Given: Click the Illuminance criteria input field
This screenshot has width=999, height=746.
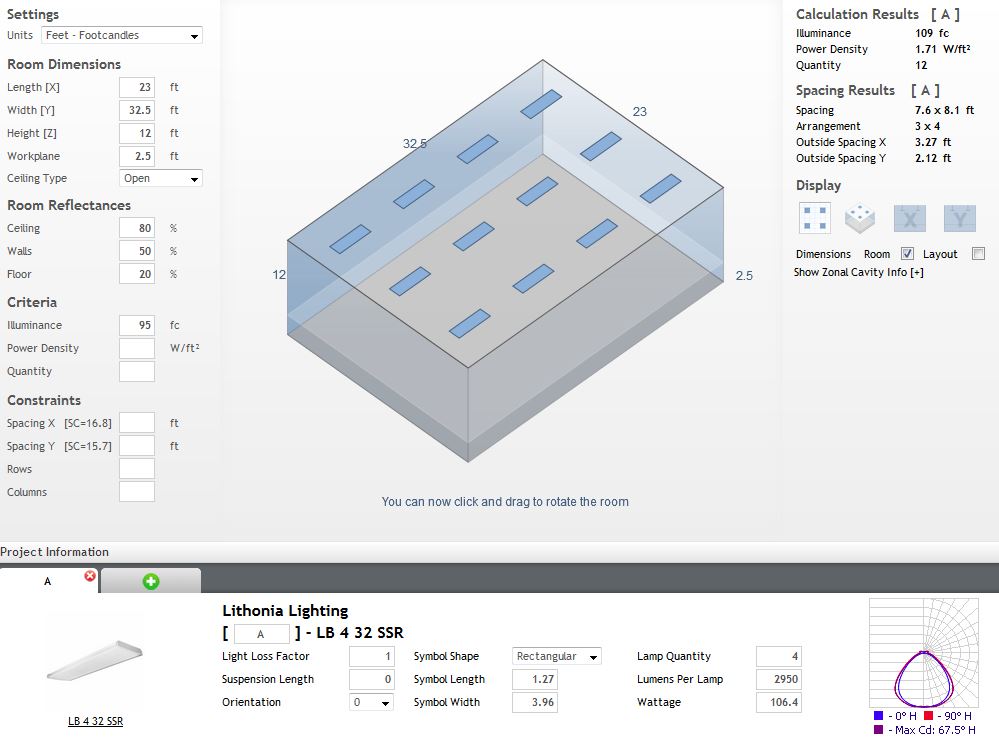Looking at the screenshot, I should tap(137, 326).
